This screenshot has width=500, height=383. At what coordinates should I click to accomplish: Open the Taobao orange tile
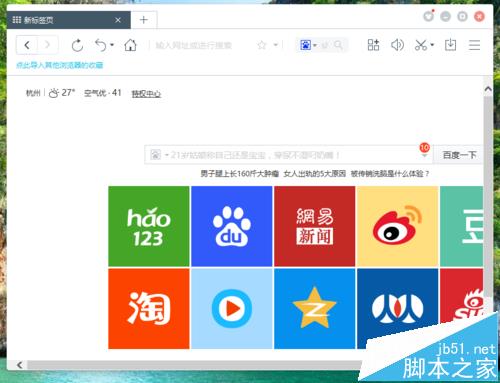[149, 309]
